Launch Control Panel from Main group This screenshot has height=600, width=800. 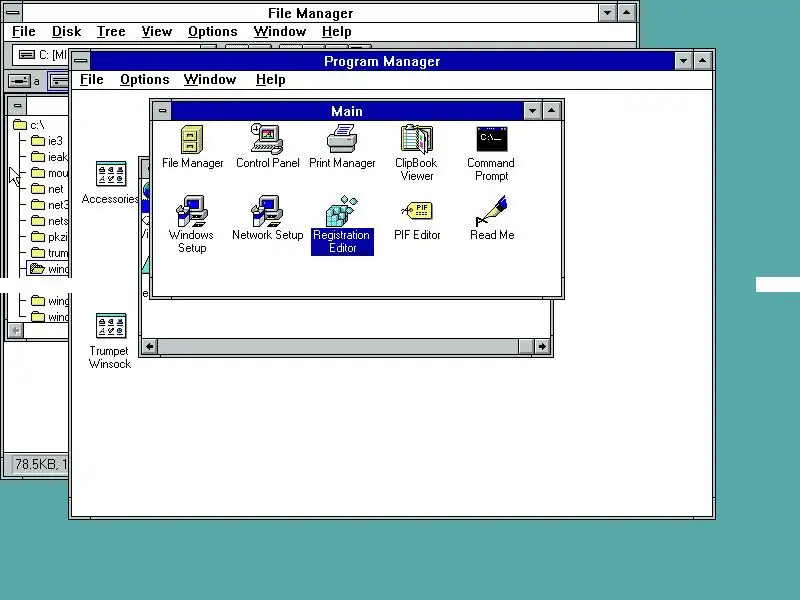[267, 146]
